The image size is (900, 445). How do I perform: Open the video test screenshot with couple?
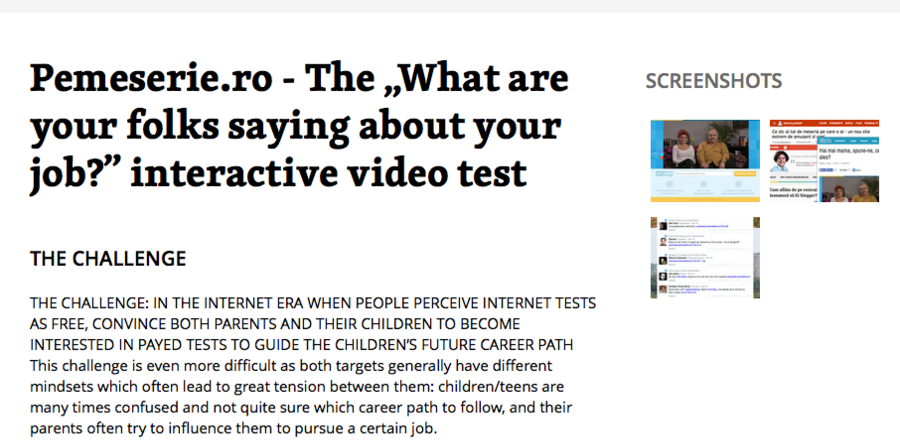click(x=704, y=161)
